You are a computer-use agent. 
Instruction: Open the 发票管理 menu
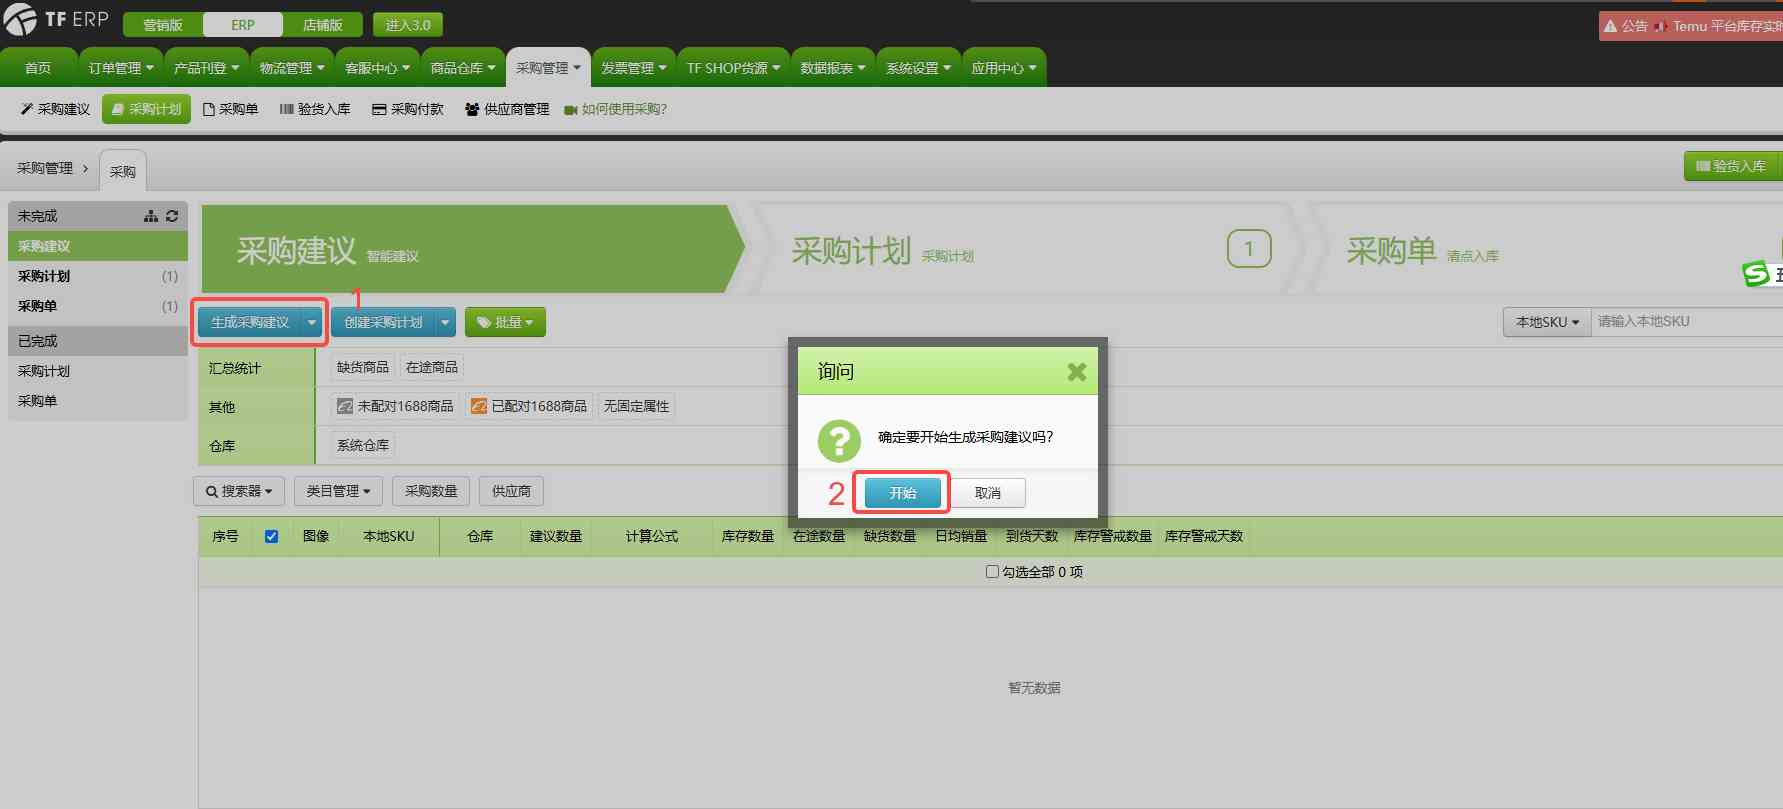tap(633, 68)
